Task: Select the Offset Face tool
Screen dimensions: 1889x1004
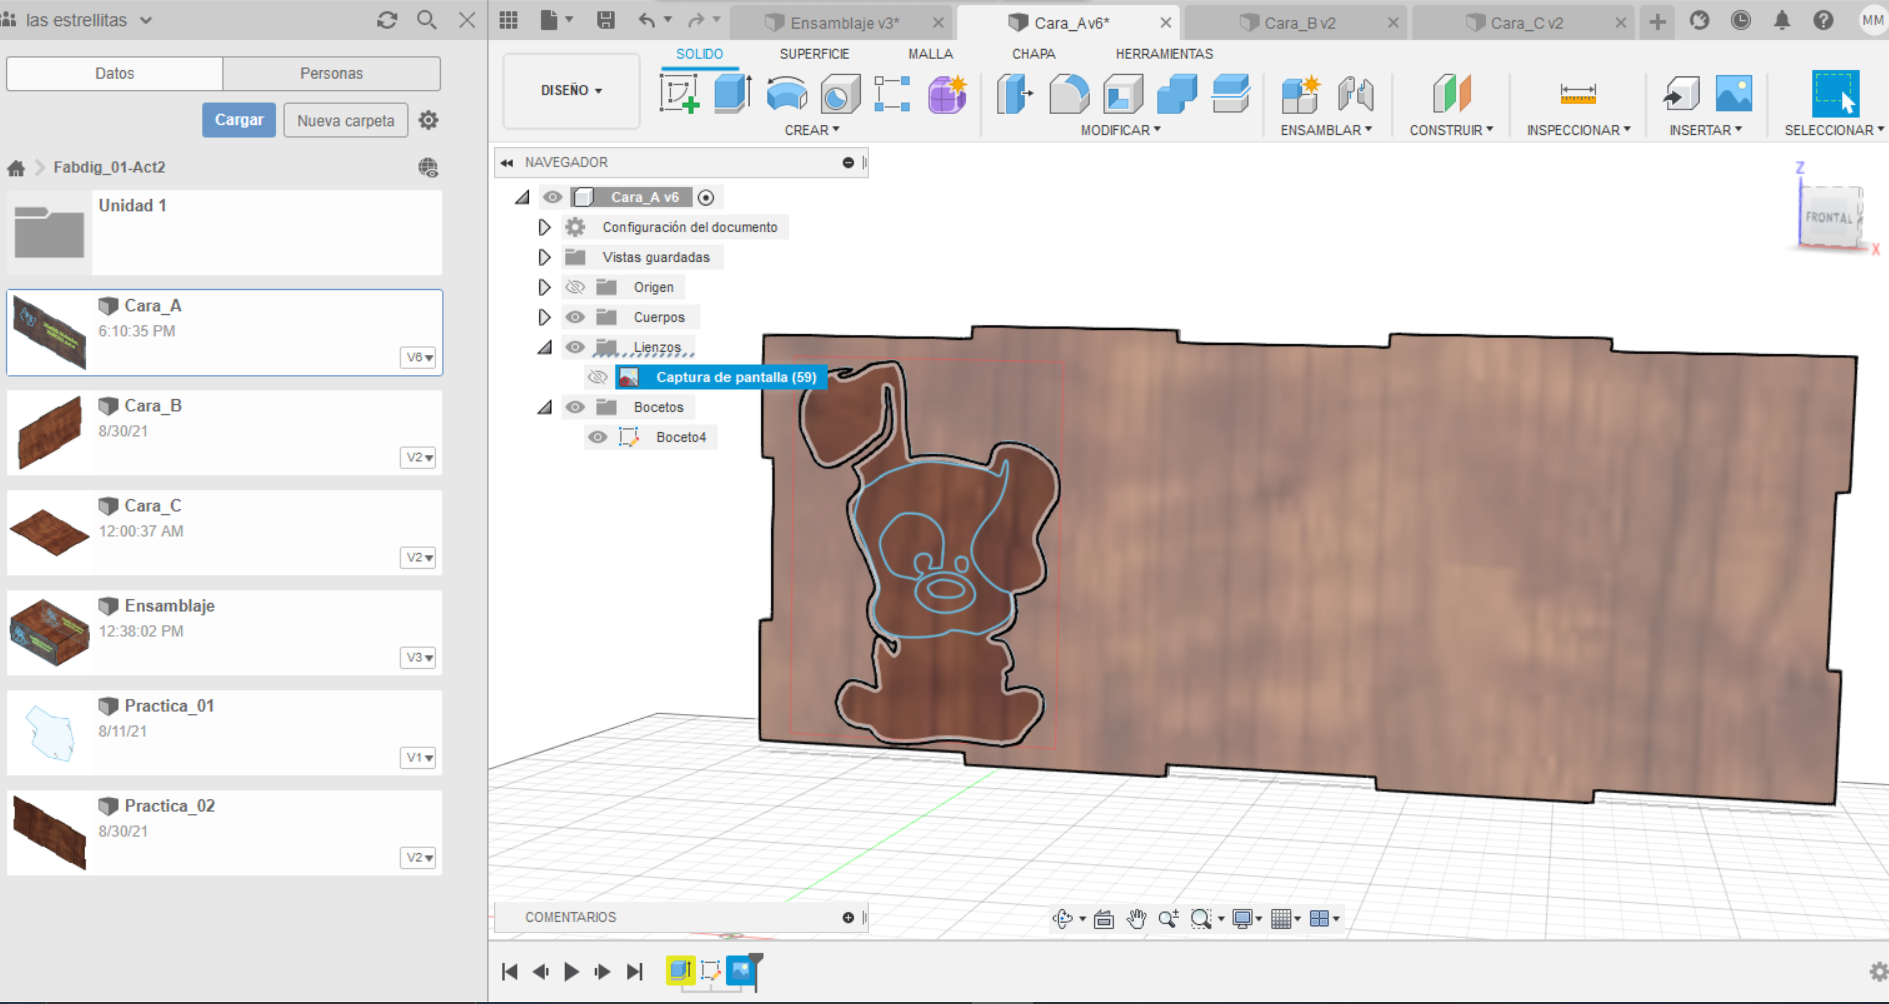Action: point(1231,94)
